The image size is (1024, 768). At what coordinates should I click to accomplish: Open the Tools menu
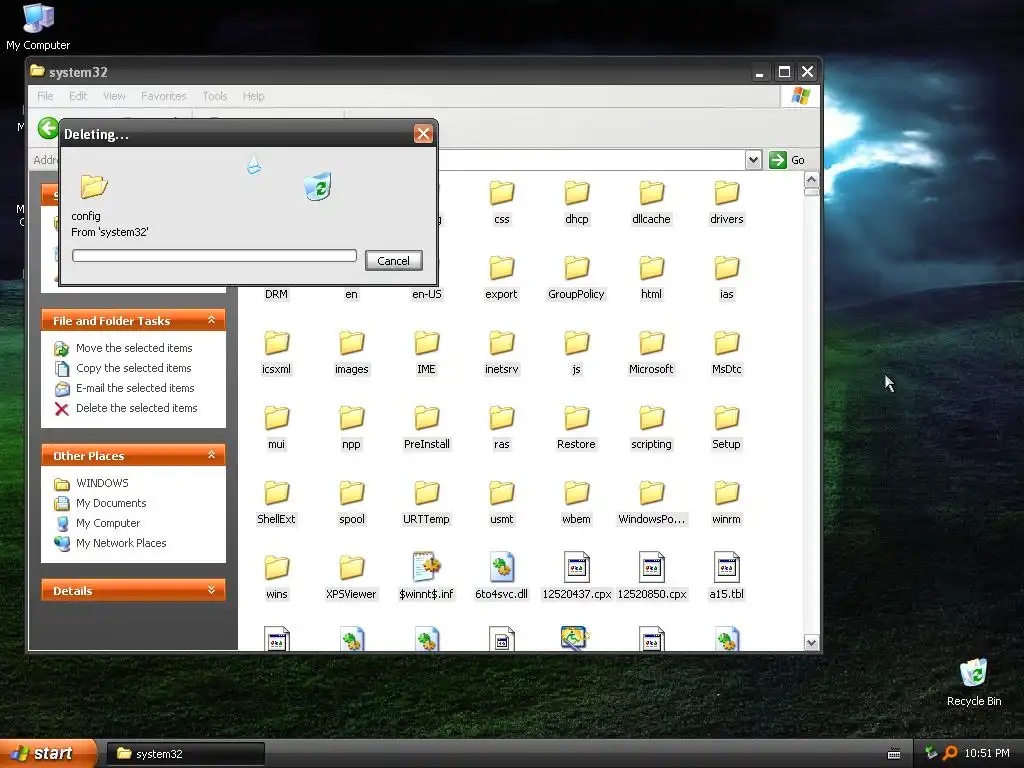click(215, 96)
